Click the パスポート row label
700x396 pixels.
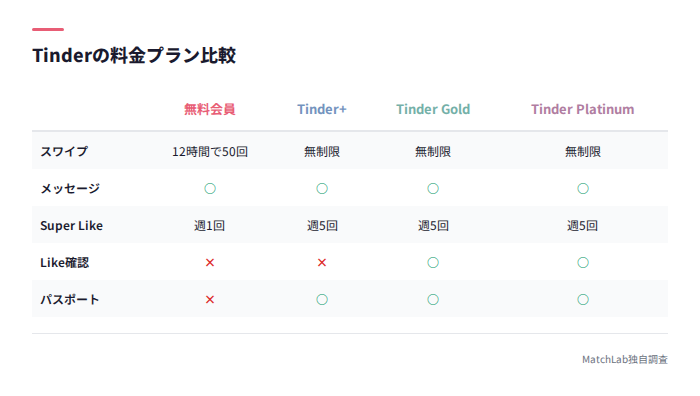tap(70, 300)
